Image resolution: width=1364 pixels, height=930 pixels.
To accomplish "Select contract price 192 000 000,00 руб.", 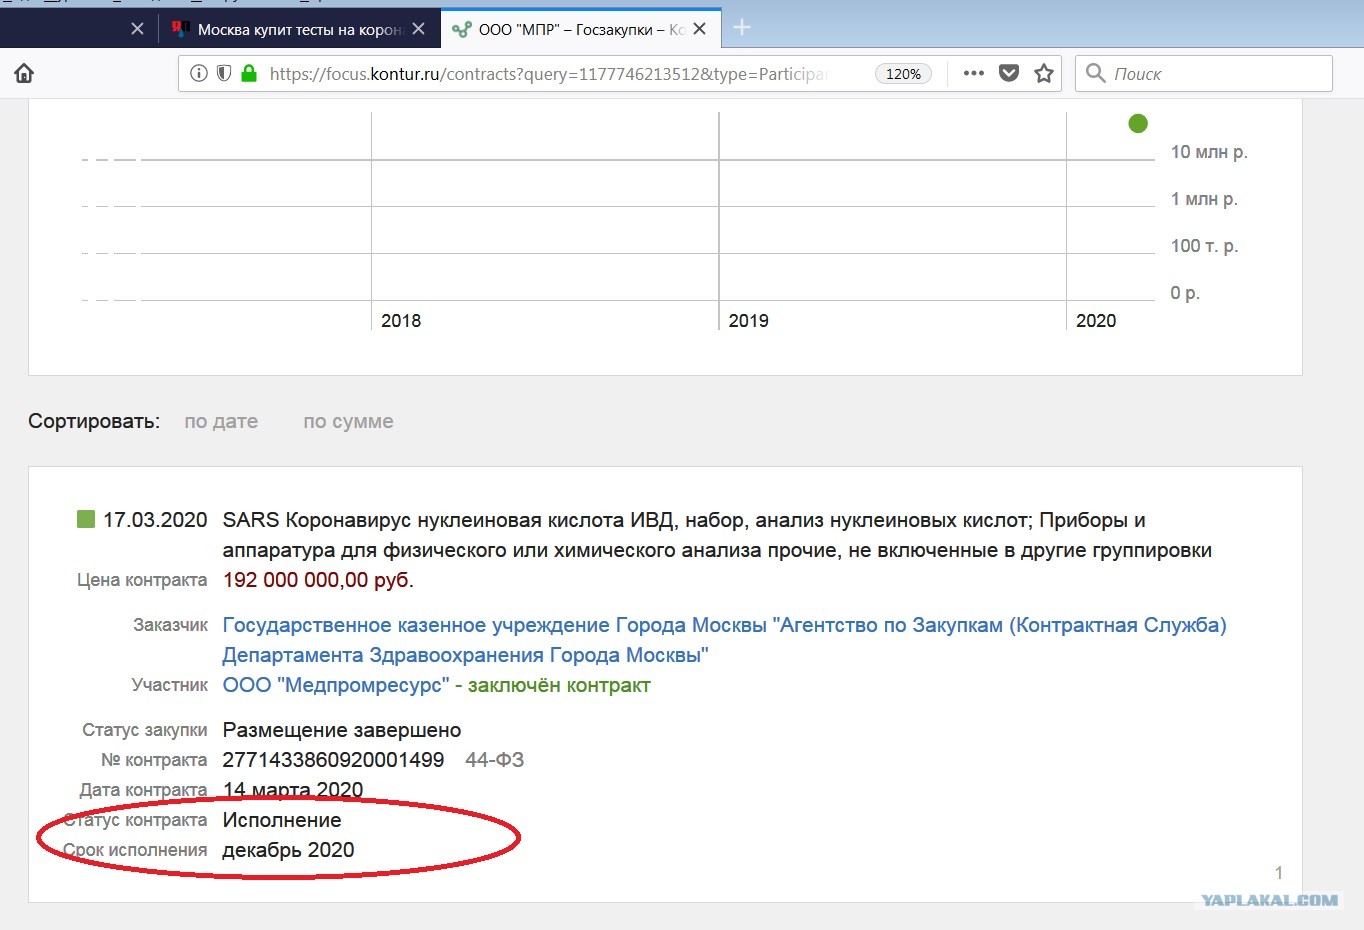I will coord(318,580).
